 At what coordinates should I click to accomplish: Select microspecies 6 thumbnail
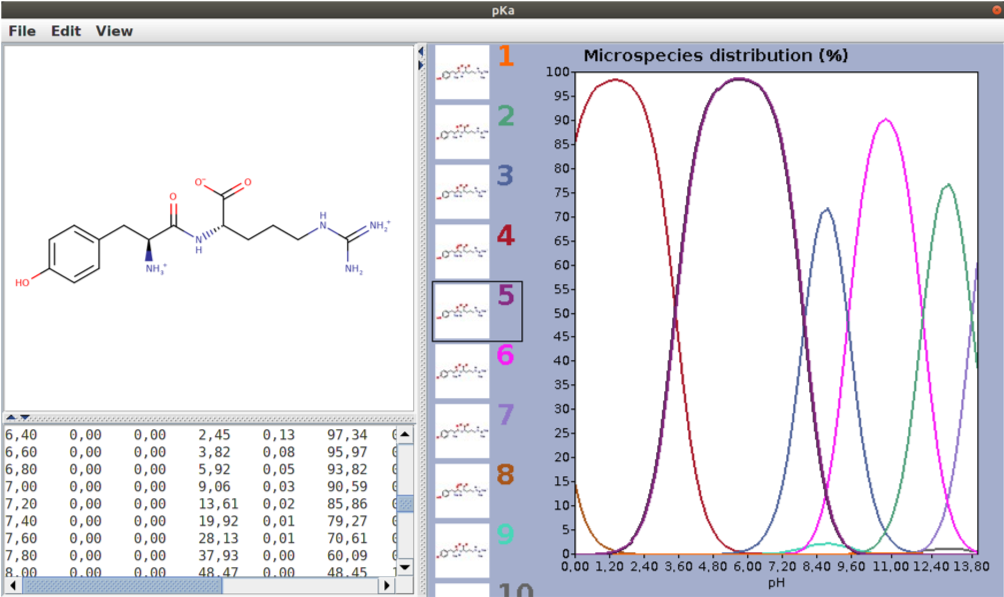coord(462,371)
